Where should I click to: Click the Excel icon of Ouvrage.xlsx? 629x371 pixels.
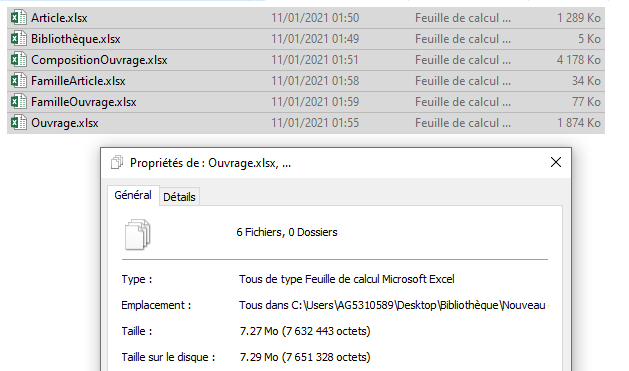point(18,123)
